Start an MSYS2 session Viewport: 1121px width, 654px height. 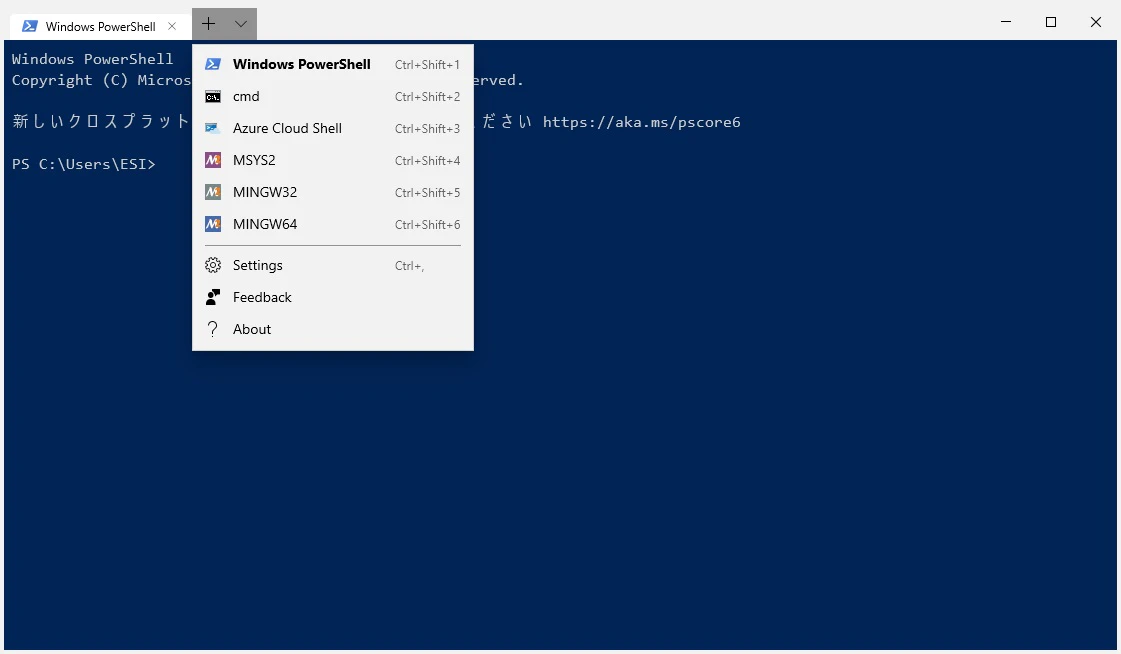tap(332, 160)
